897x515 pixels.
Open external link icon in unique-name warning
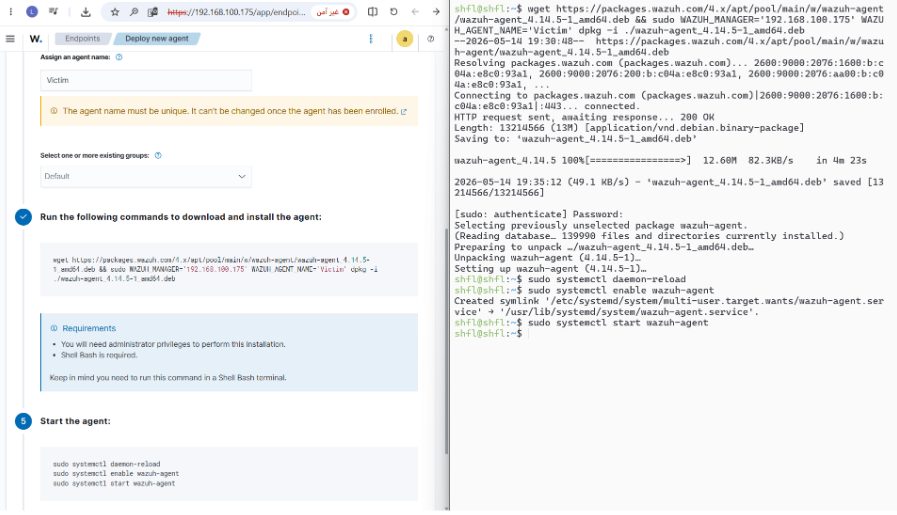(x=404, y=112)
